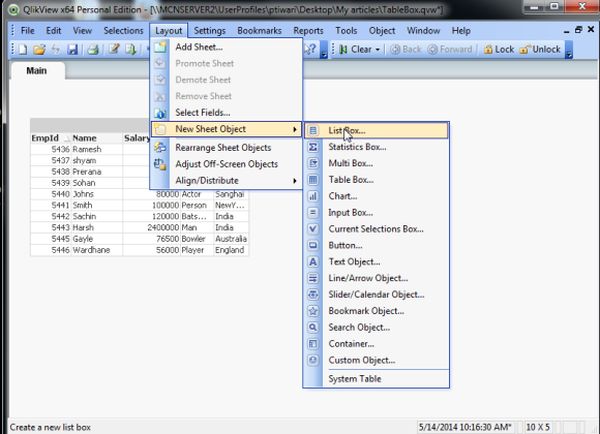Click the Unlock selections button
Viewport: 600px width, 434px height.
[540, 49]
